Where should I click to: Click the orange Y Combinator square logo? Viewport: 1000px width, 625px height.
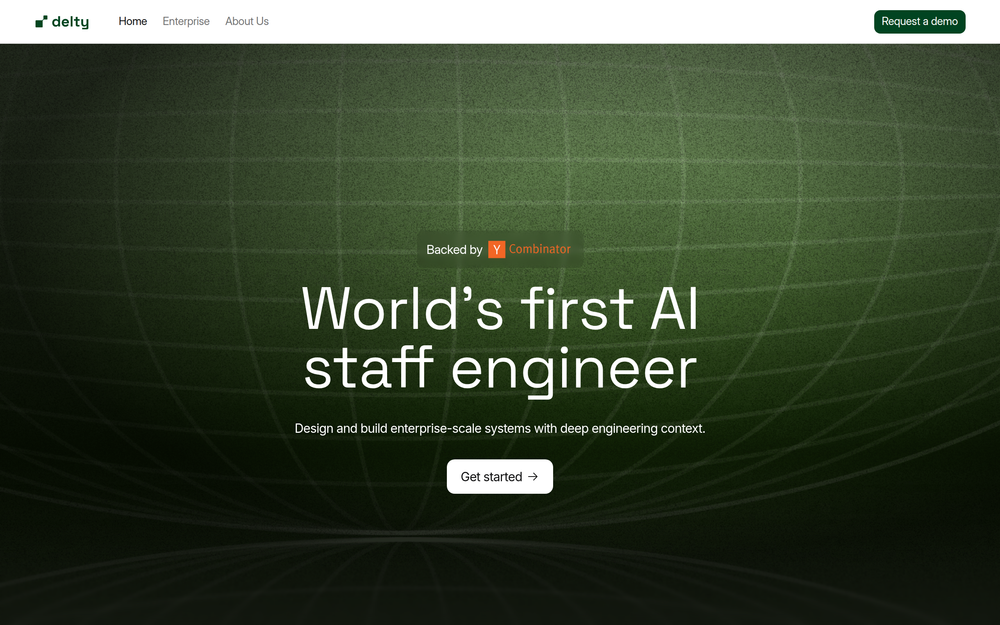tap(497, 249)
